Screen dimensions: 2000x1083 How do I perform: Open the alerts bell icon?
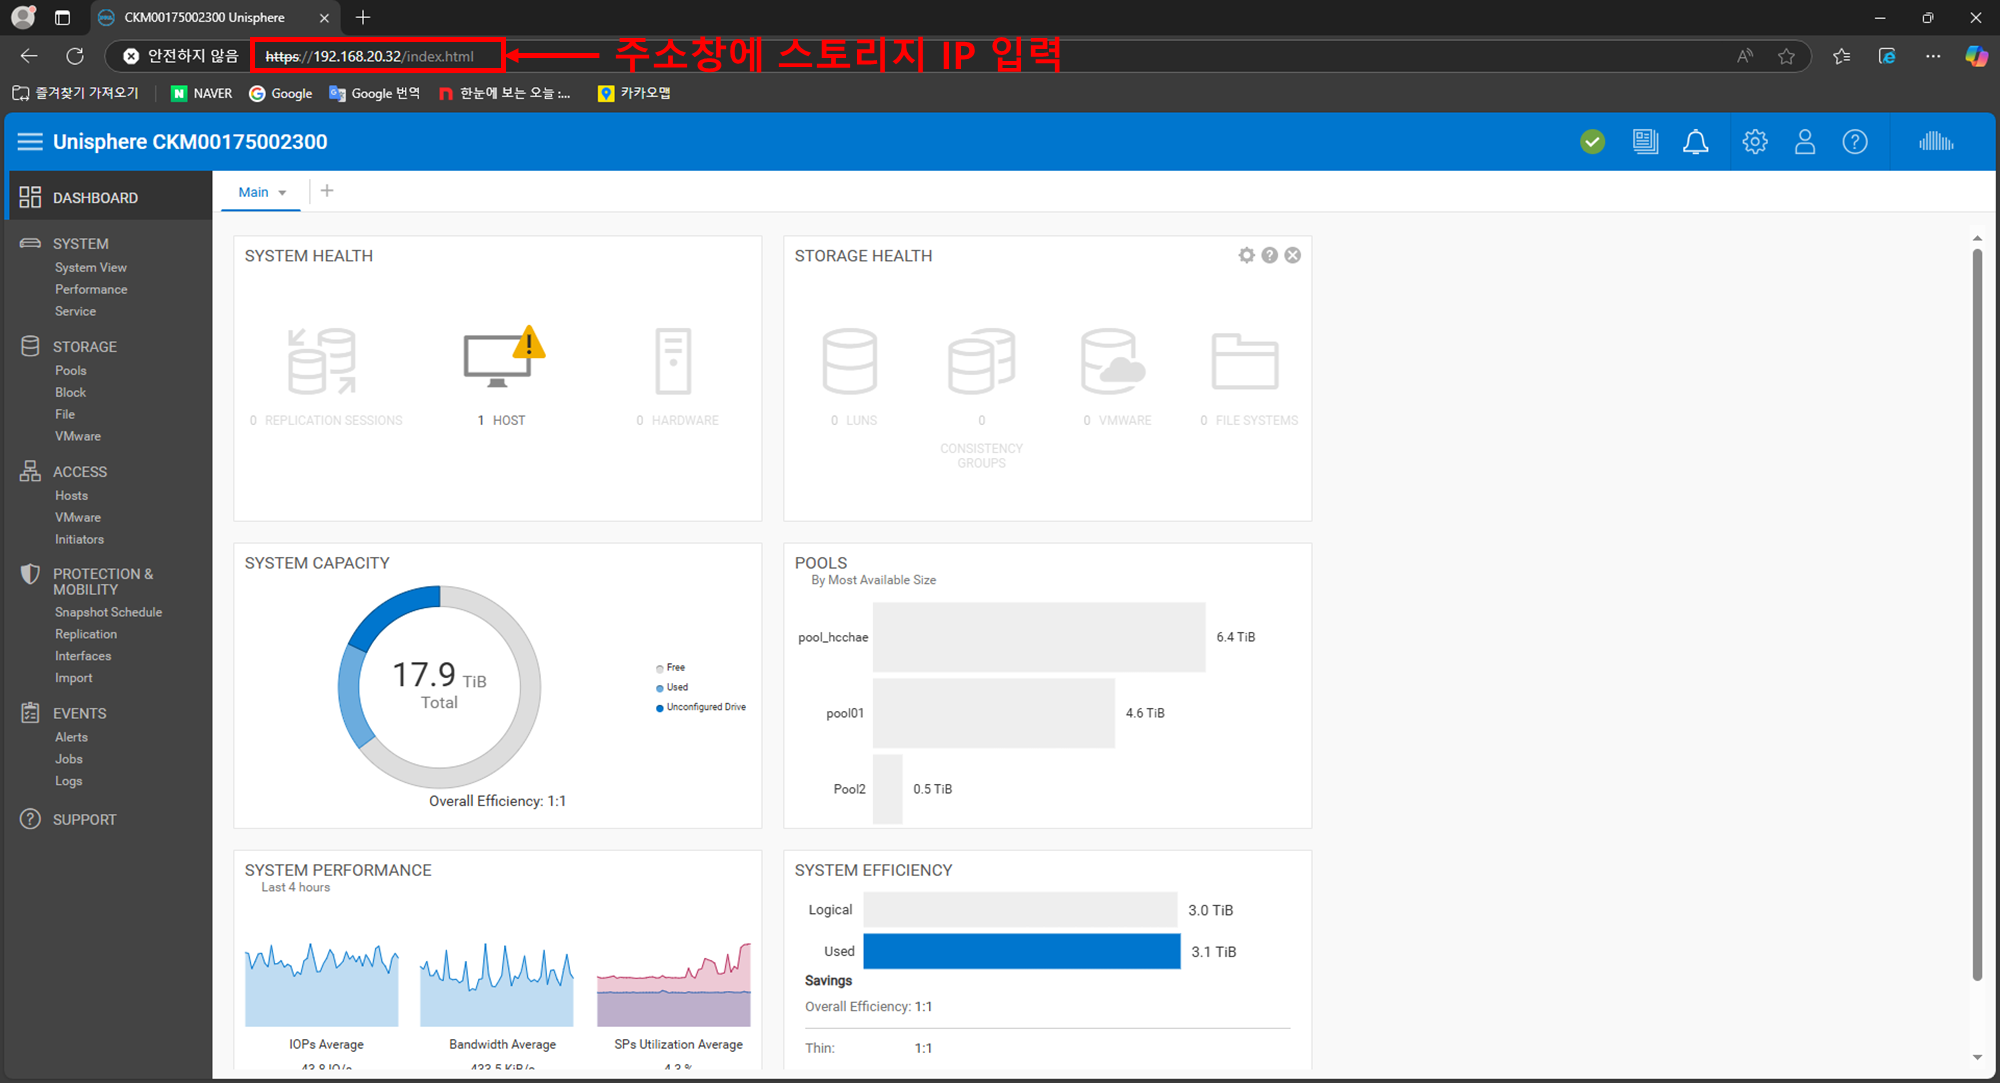(1695, 142)
